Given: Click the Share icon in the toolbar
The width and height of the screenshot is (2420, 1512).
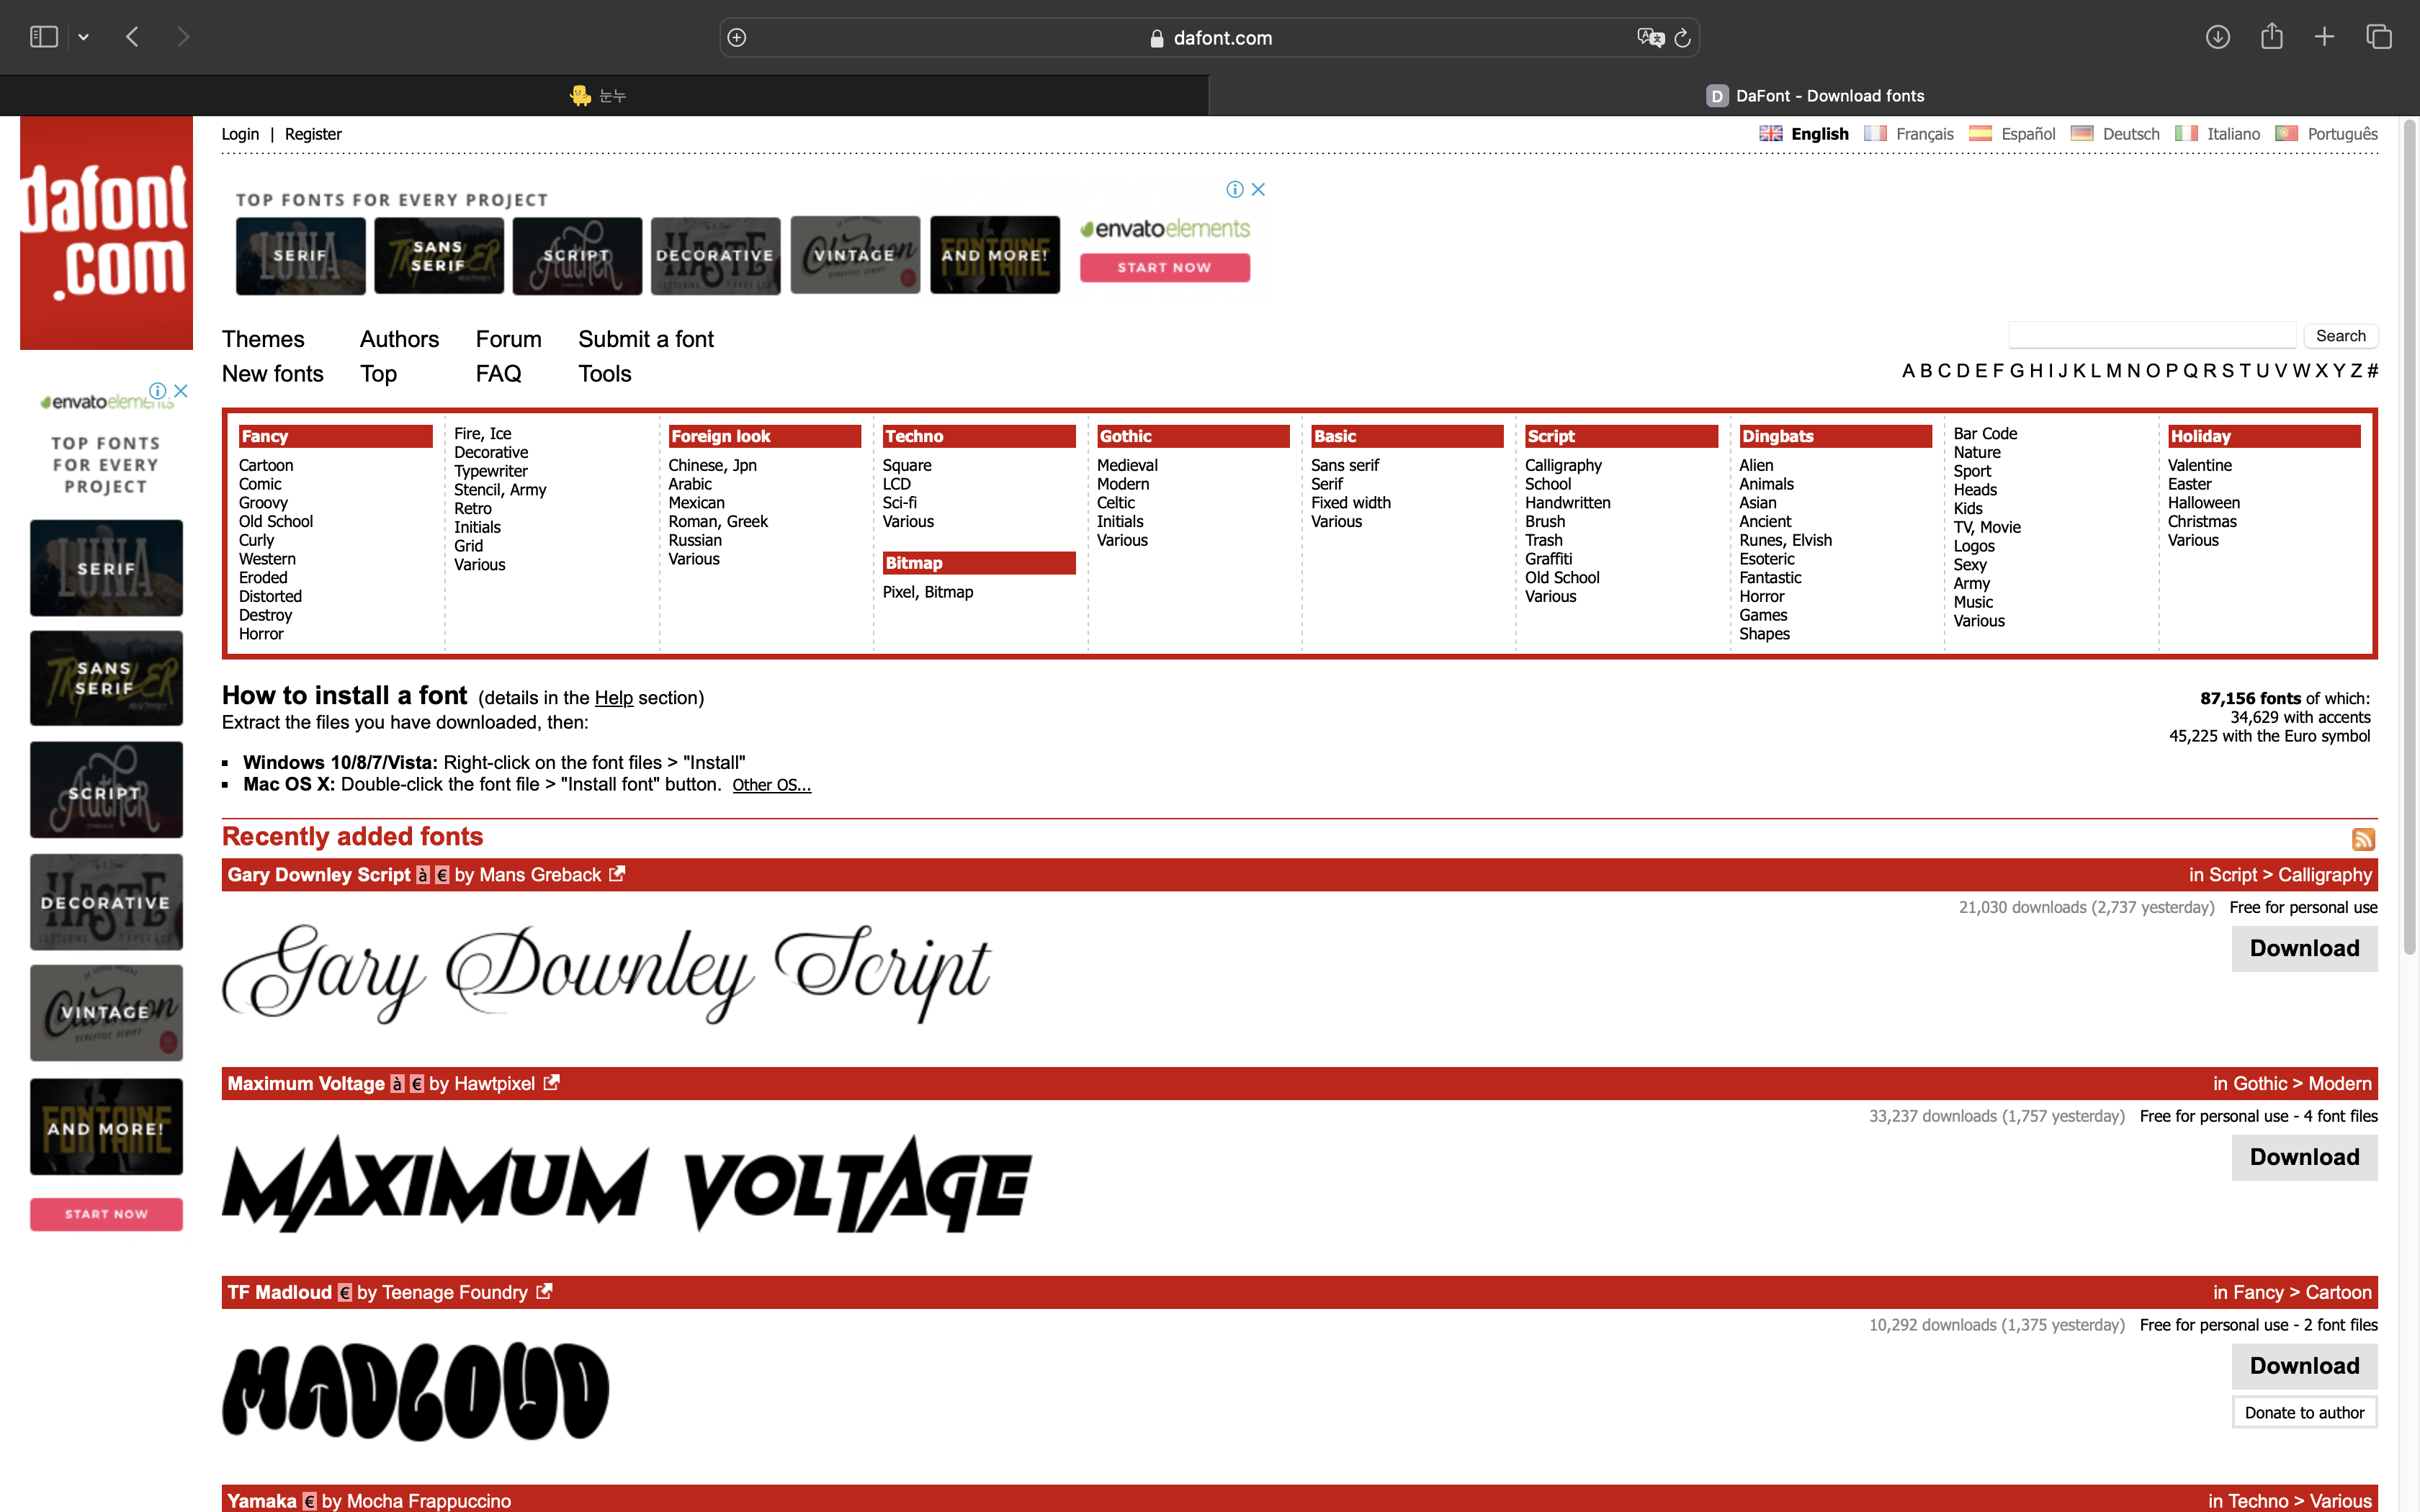Looking at the screenshot, I should tap(2271, 37).
